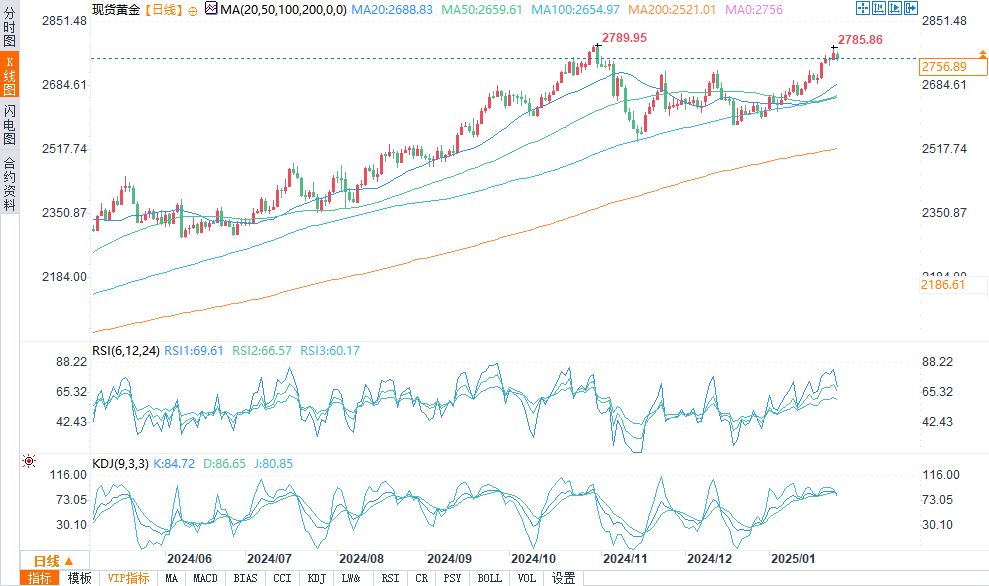Open the 合约资料 contract info panel
The image size is (989, 586).
point(9,184)
